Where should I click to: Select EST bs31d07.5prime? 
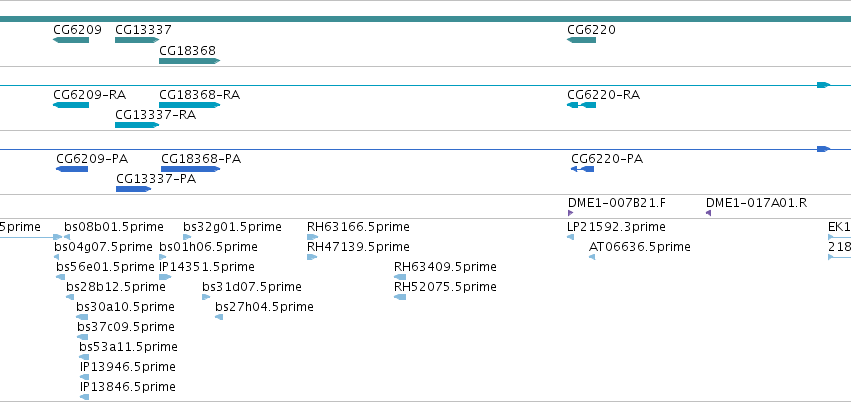[x=206, y=297]
